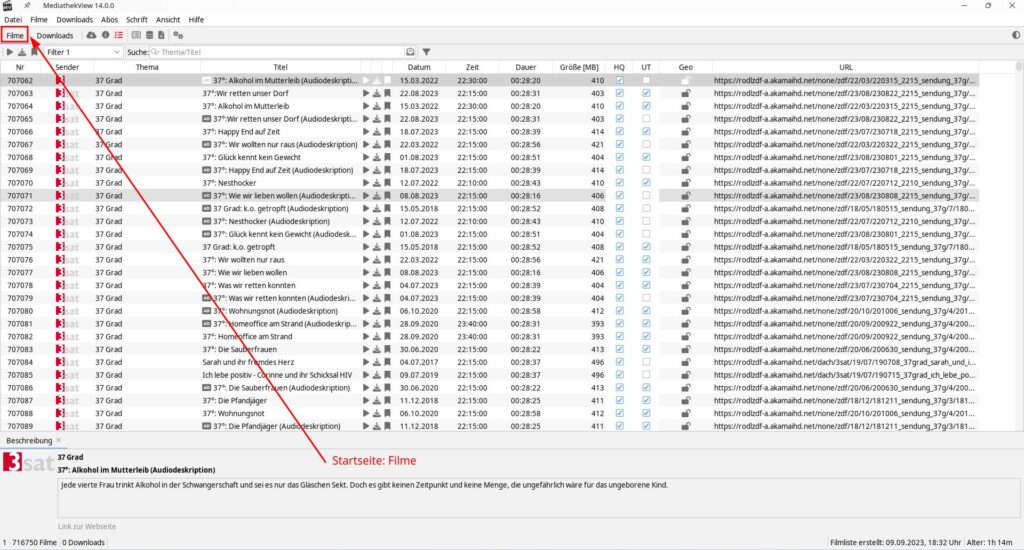Screen dimensions: 1024x550
Task: Toggle HQ checkbox in row 707076
Action: [x=619, y=259]
